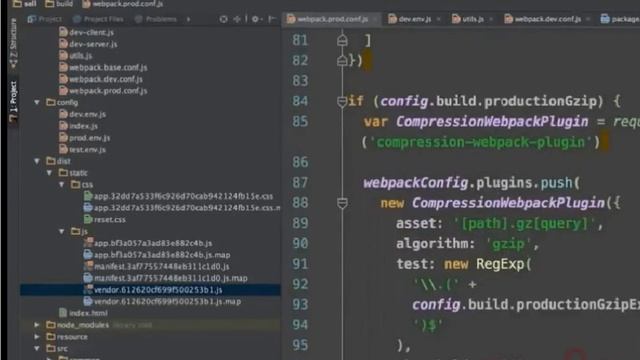The image size is (640, 360).
Task: Collapse the js folder under static
Action: [x=62, y=231]
